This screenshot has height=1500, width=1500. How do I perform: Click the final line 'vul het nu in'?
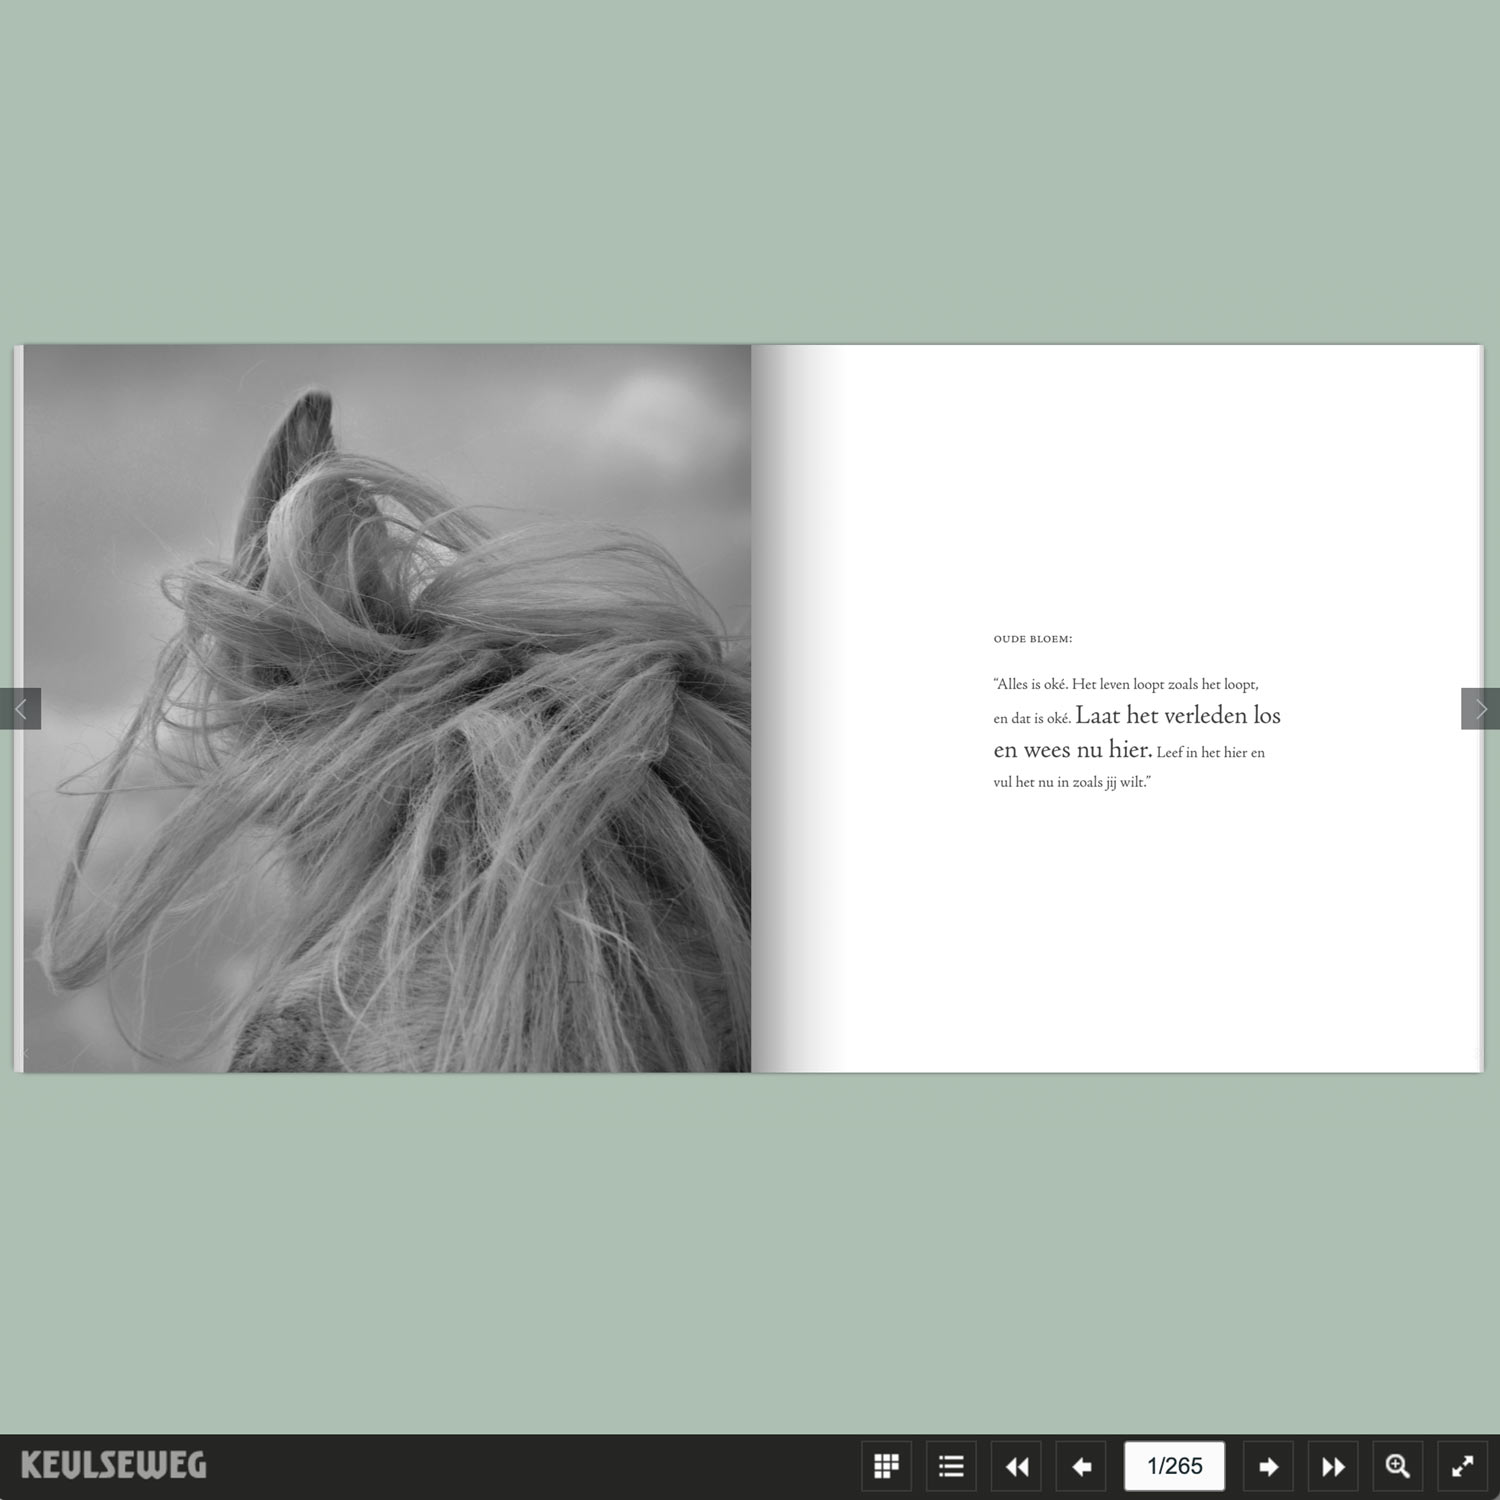coord(1071,782)
